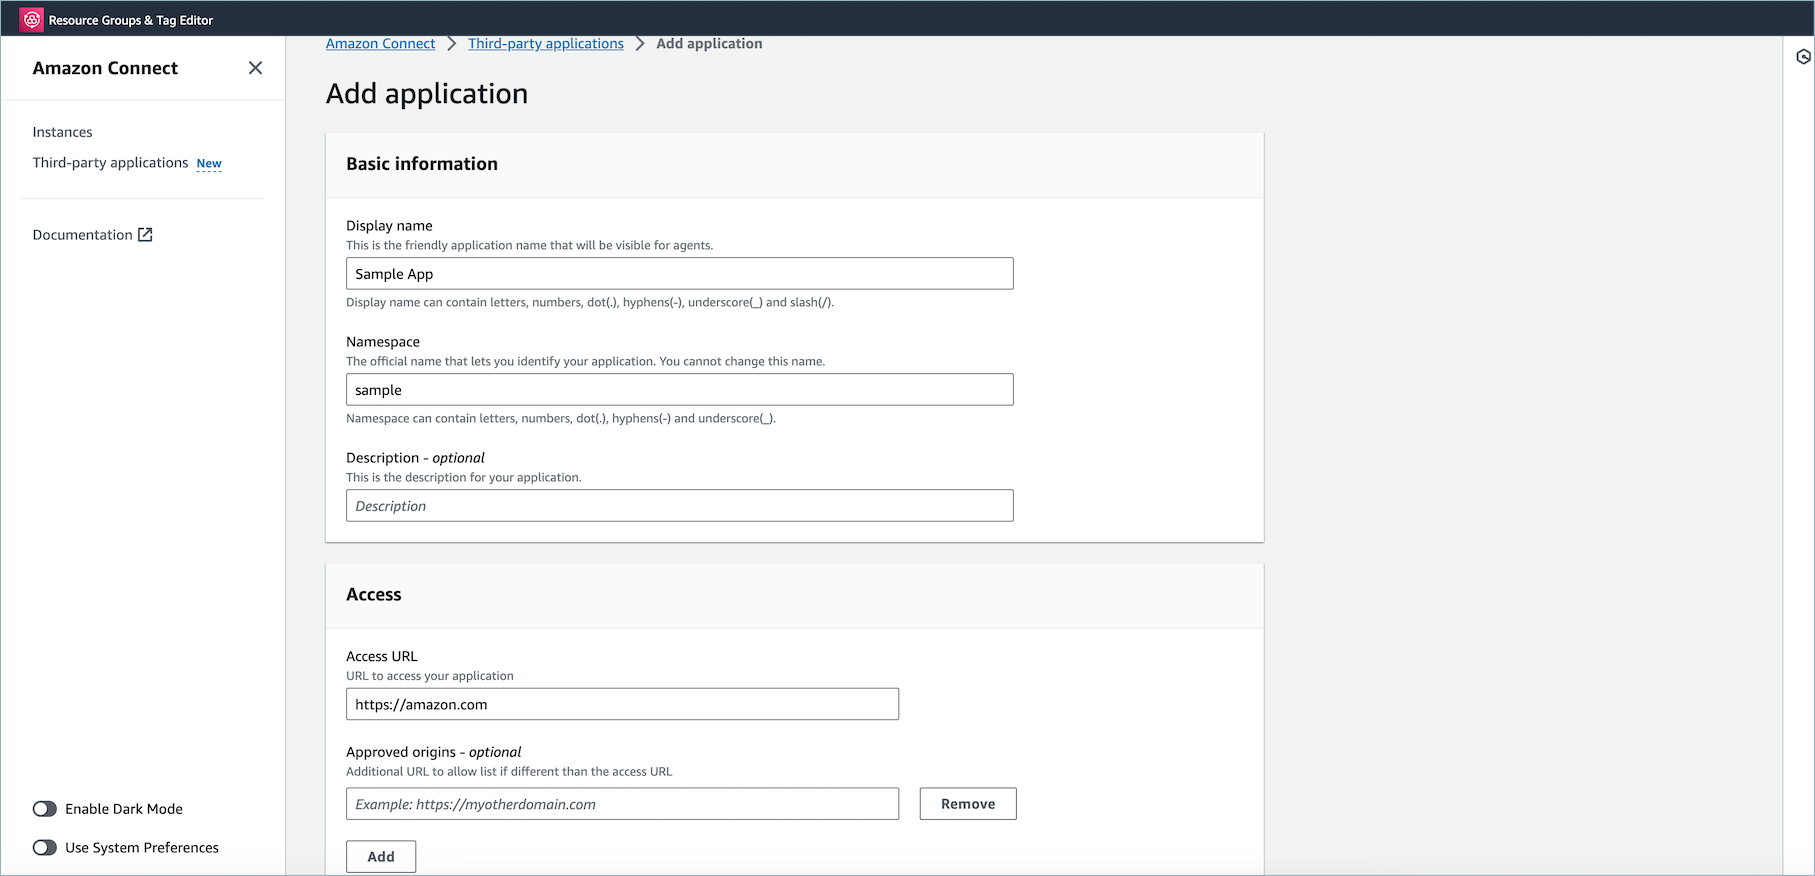Viewport: 1815px width, 876px height.
Task: Click the chevron after Third-party applications breadcrumb
Action: [640, 44]
